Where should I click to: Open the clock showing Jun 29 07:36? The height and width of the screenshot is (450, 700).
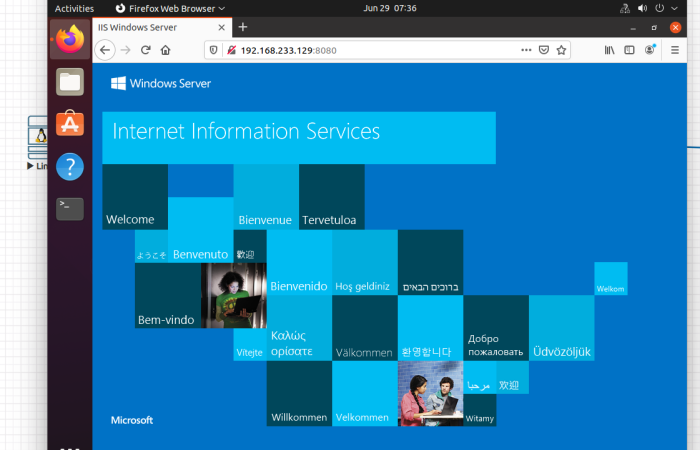(x=390, y=8)
